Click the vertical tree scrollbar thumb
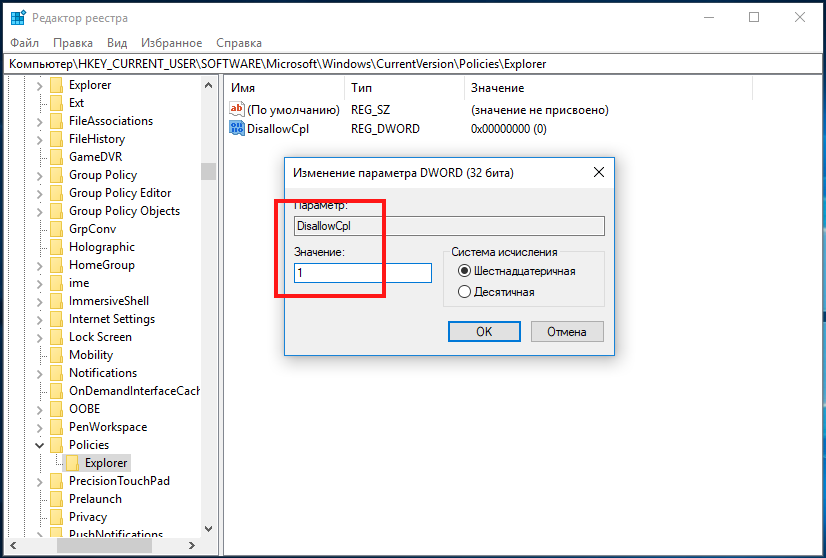This screenshot has height=558, width=826. pos(209,171)
